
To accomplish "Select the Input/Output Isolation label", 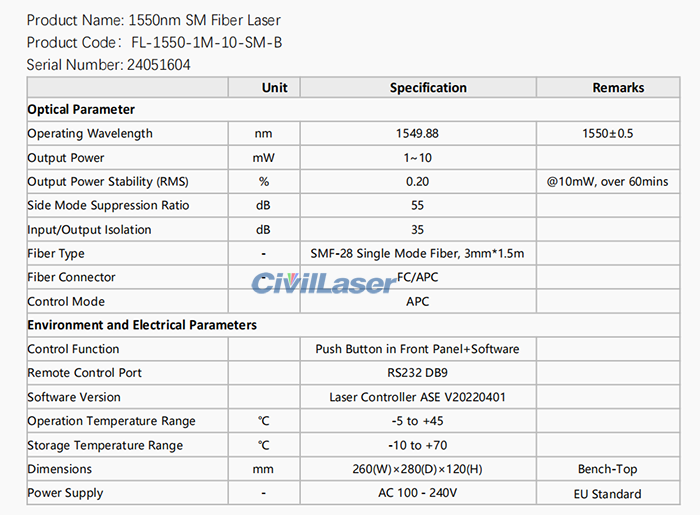I will point(89,229).
